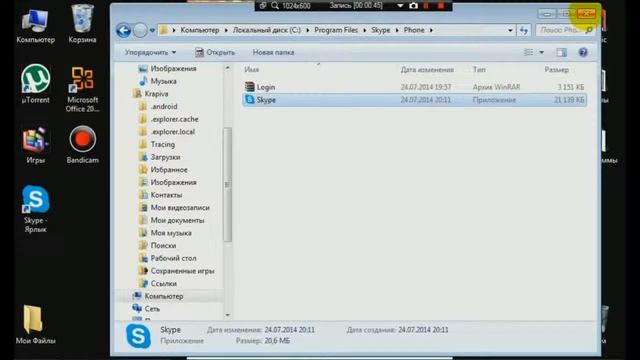Click the Bandicam pause recording button
The image size is (640, 360).
(426, 6)
